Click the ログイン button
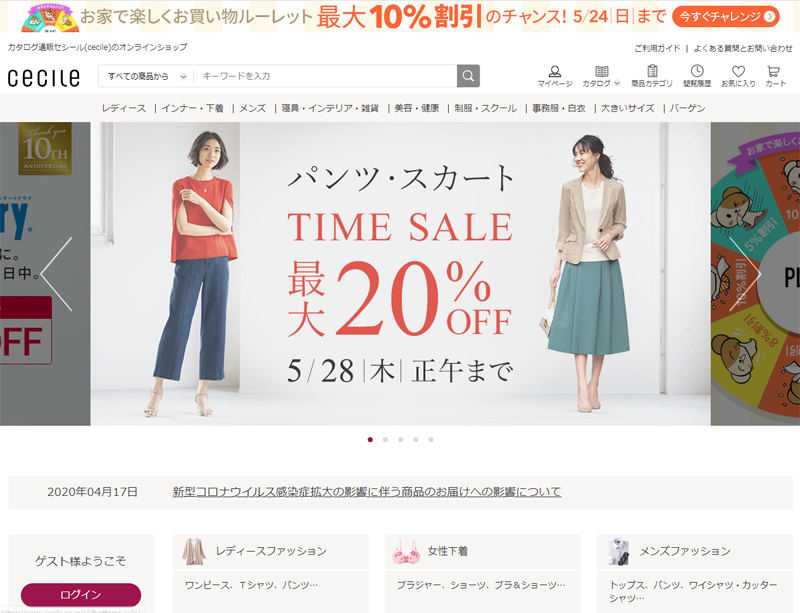800x613 pixels. tap(81, 595)
